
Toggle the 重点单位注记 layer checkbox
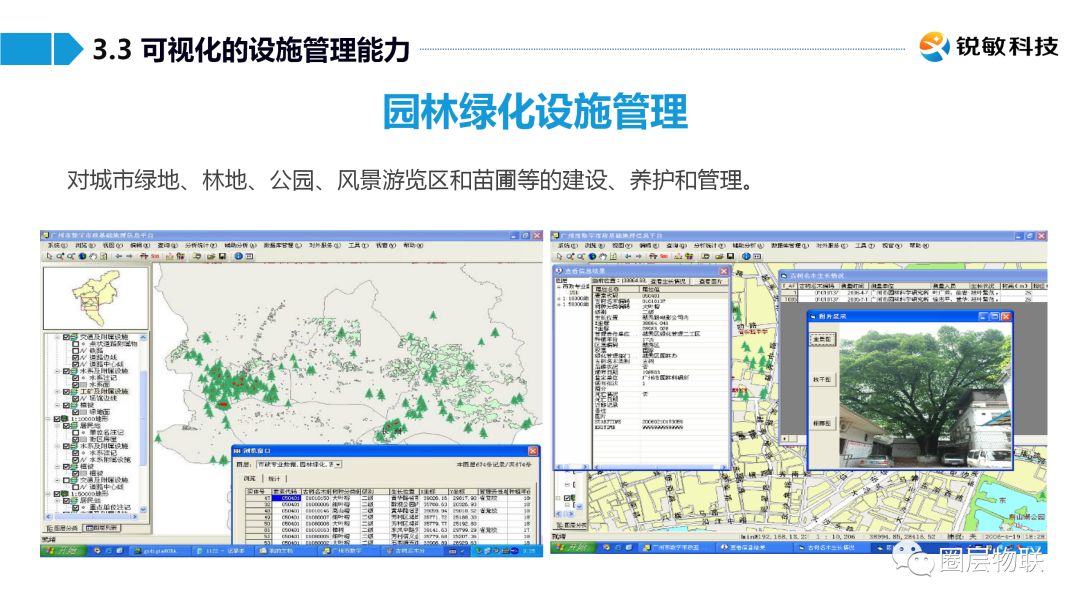(76, 507)
